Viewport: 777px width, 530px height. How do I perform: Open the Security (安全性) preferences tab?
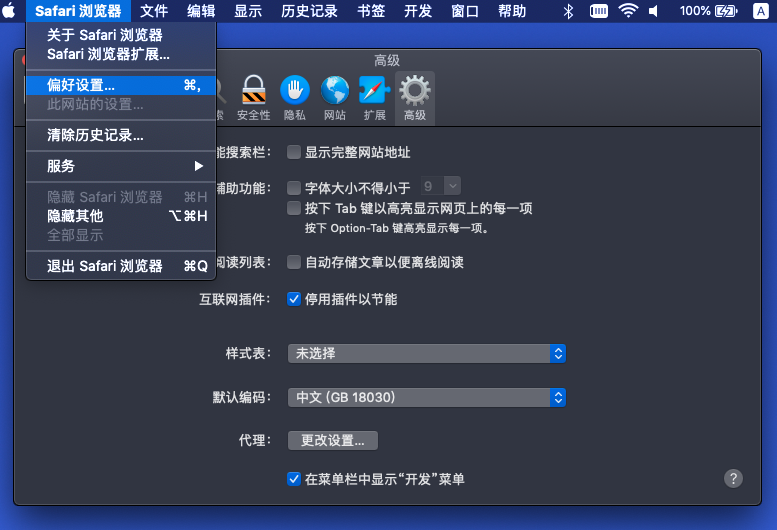point(253,98)
